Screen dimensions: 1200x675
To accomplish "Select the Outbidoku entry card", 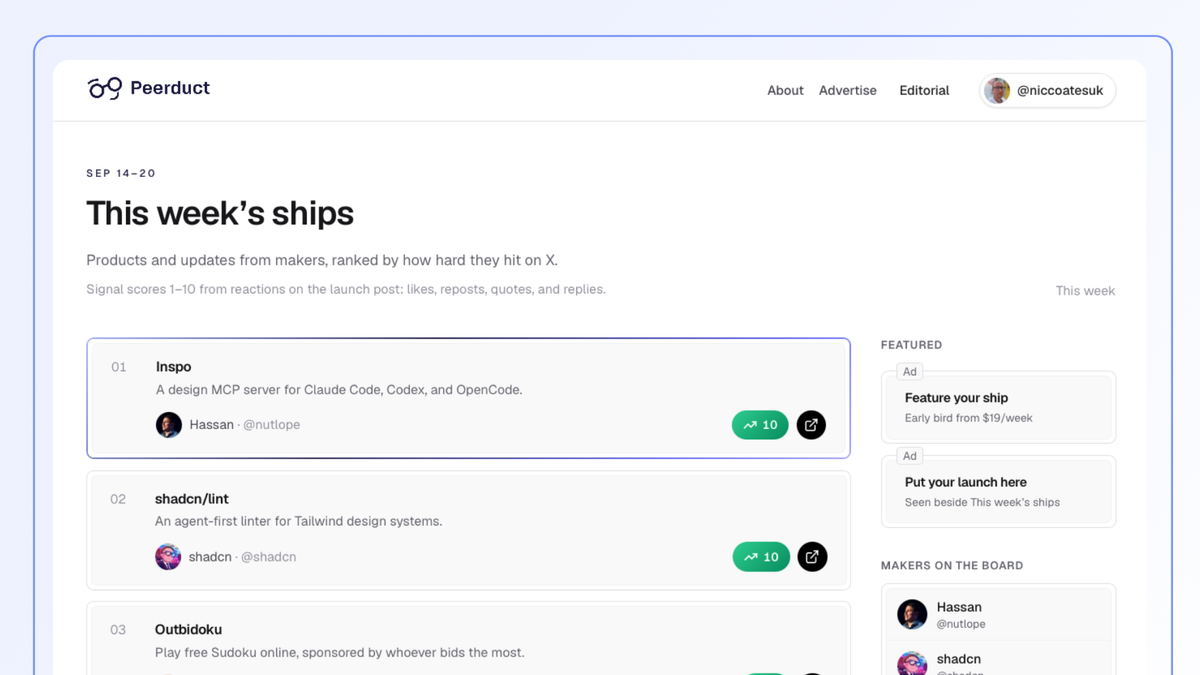I will click(468, 638).
